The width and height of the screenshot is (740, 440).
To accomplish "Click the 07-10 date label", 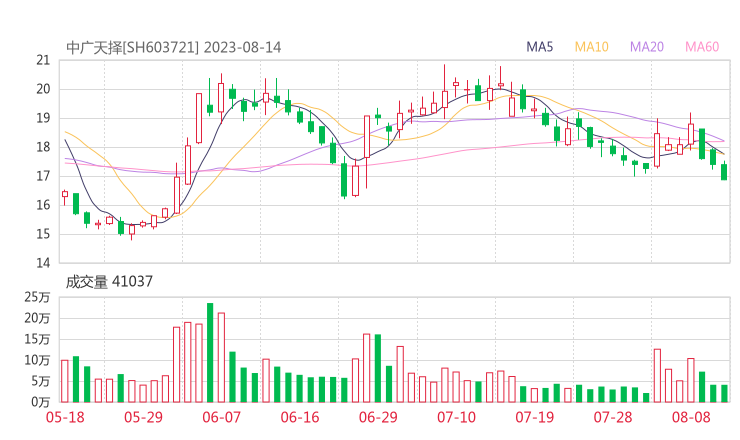I will tap(456, 417).
